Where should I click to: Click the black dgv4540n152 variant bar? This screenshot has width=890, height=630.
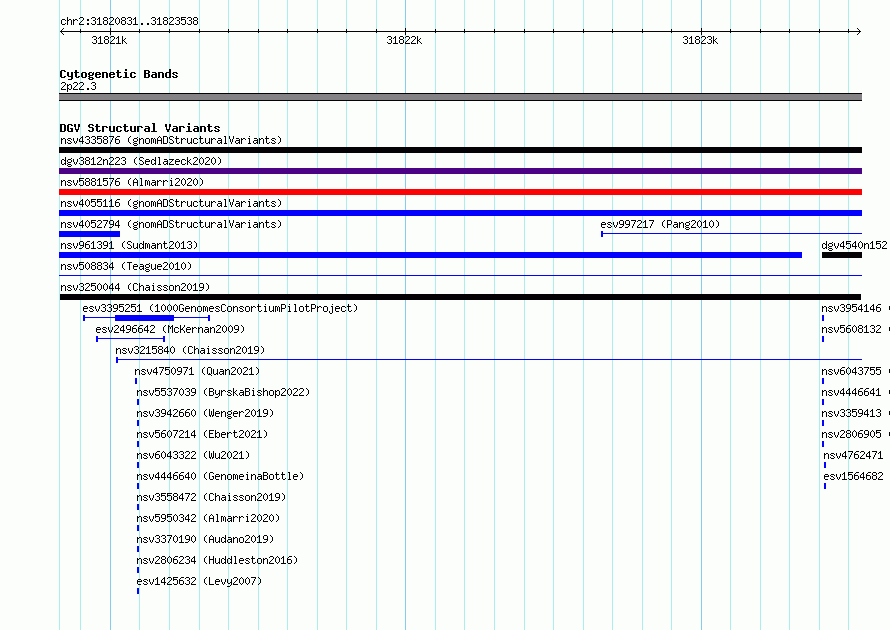[842, 255]
